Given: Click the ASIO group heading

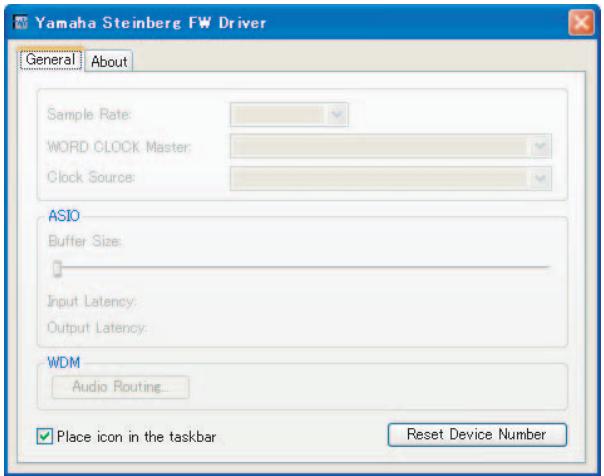Looking at the screenshot, I should [x=64, y=216].
